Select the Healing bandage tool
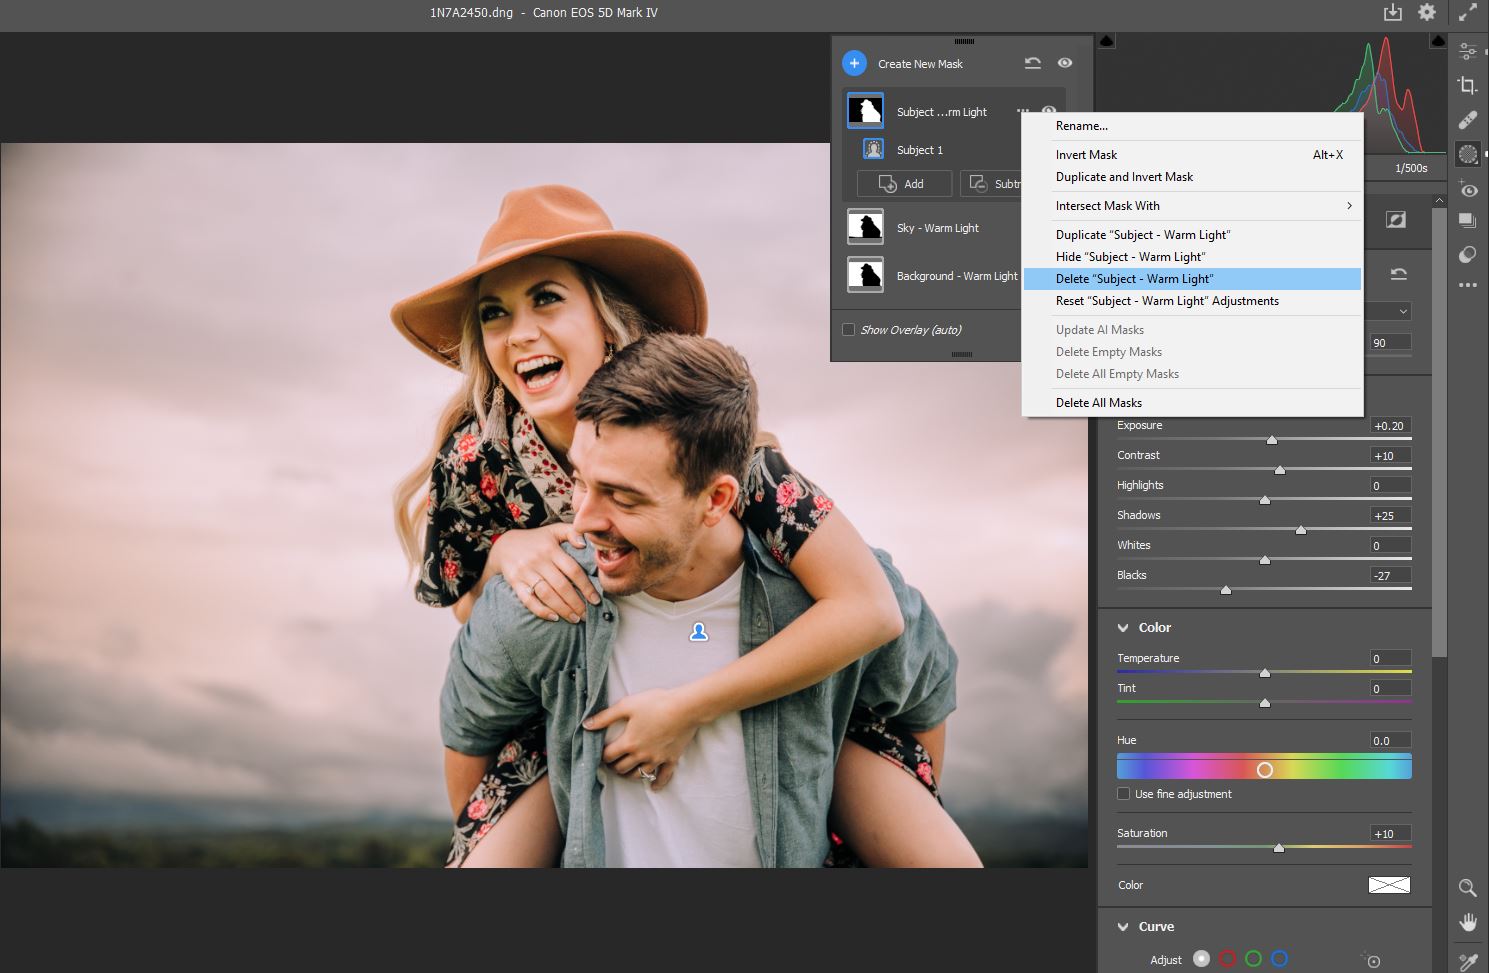 coord(1467,120)
